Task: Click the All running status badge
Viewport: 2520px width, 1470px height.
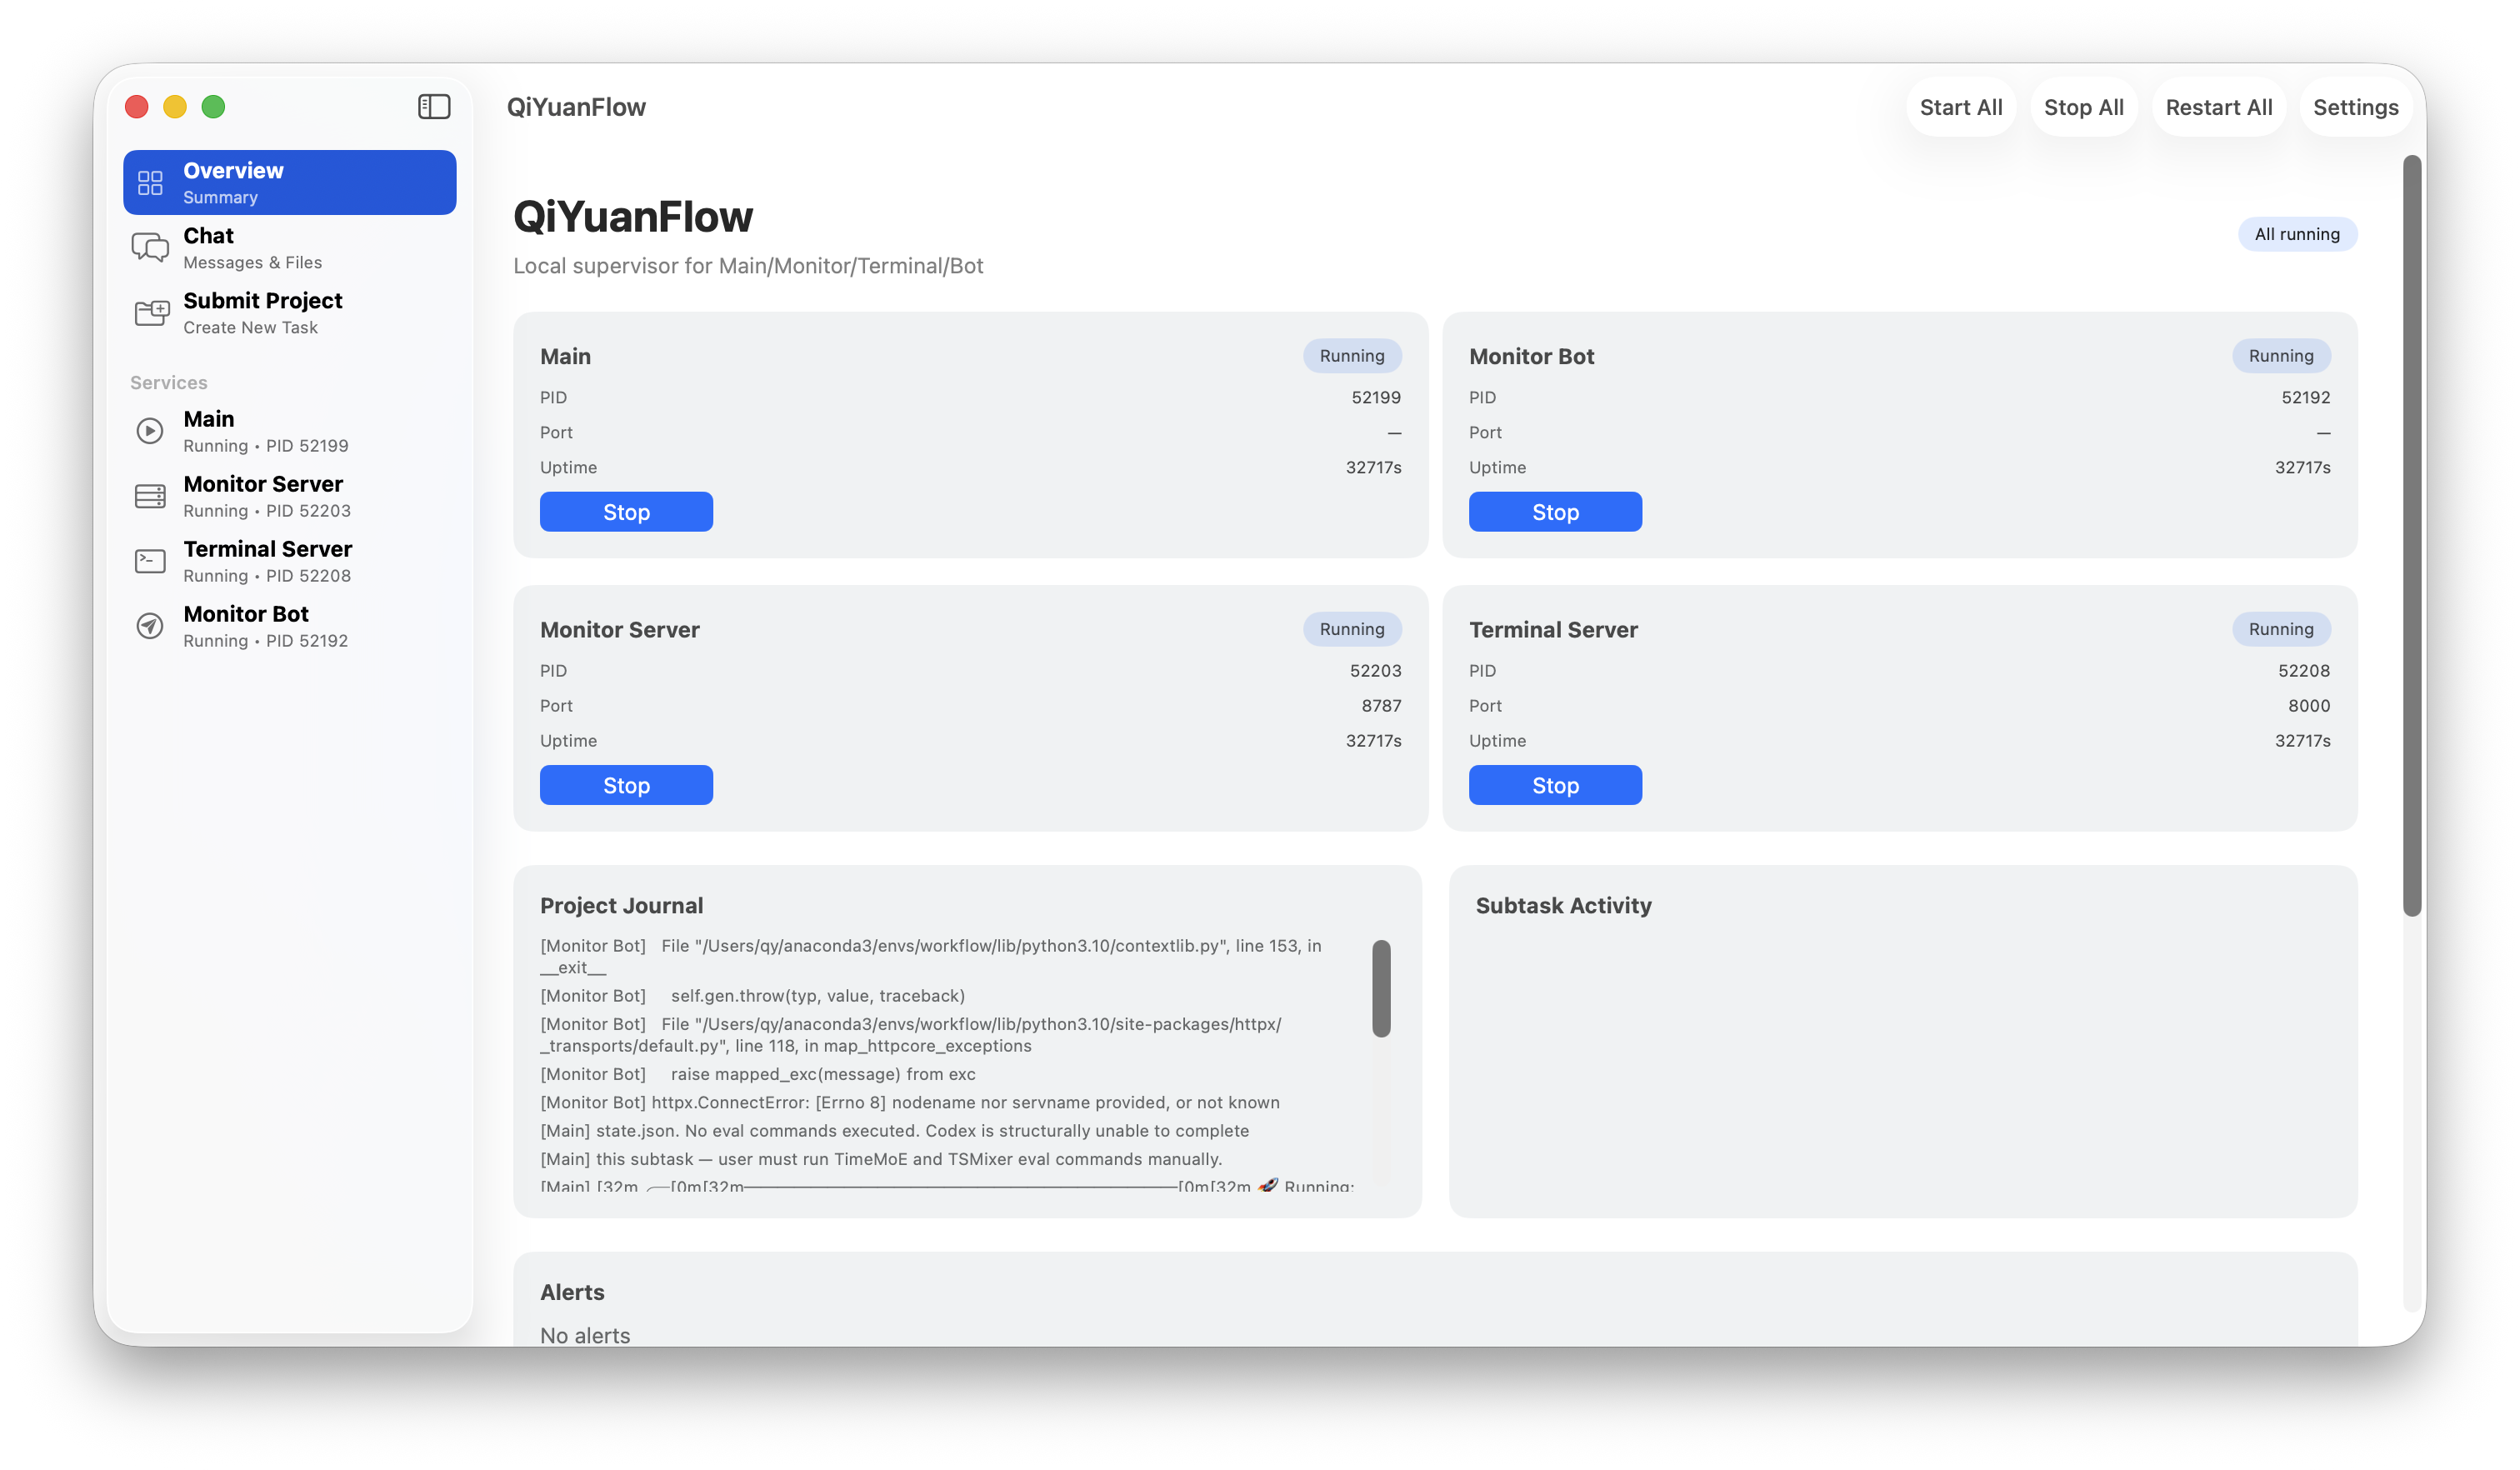Action: point(2297,234)
